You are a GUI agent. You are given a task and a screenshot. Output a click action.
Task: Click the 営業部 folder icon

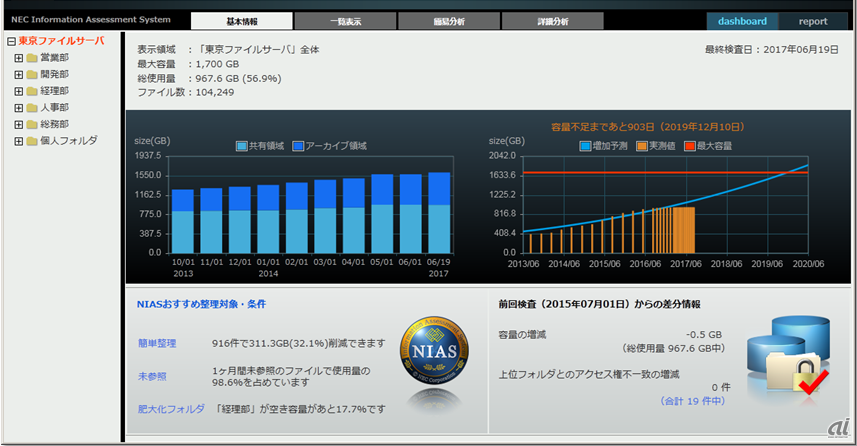coord(32,58)
